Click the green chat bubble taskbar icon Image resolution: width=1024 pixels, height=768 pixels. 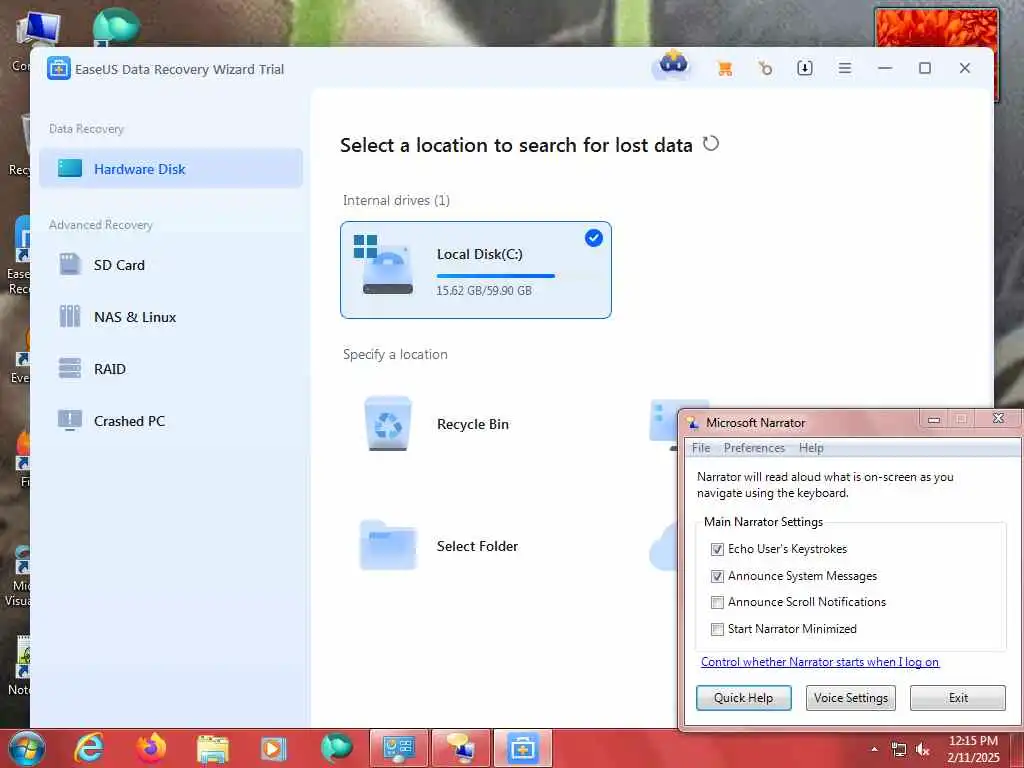click(336, 748)
